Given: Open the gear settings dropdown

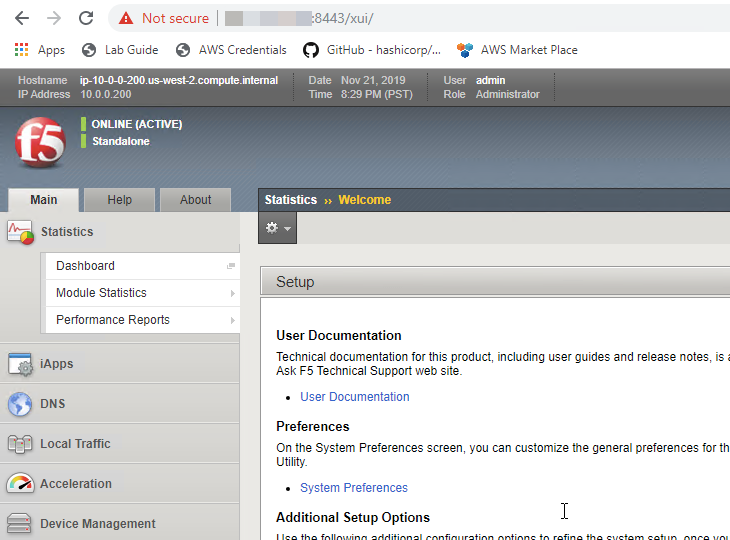Looking at the screenshot, I should [x=277, y=228].
